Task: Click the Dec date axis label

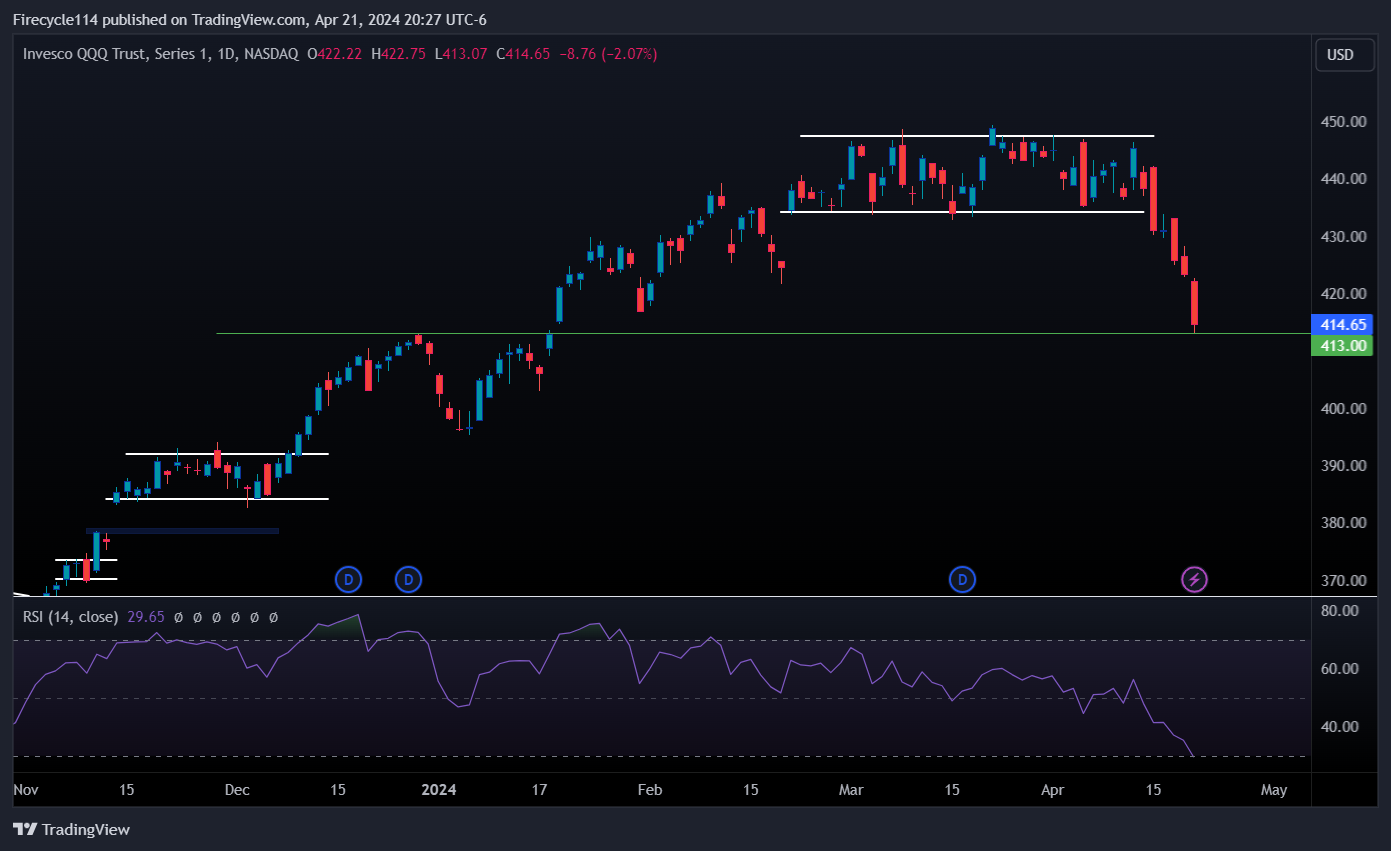Action: click(237, 790)
